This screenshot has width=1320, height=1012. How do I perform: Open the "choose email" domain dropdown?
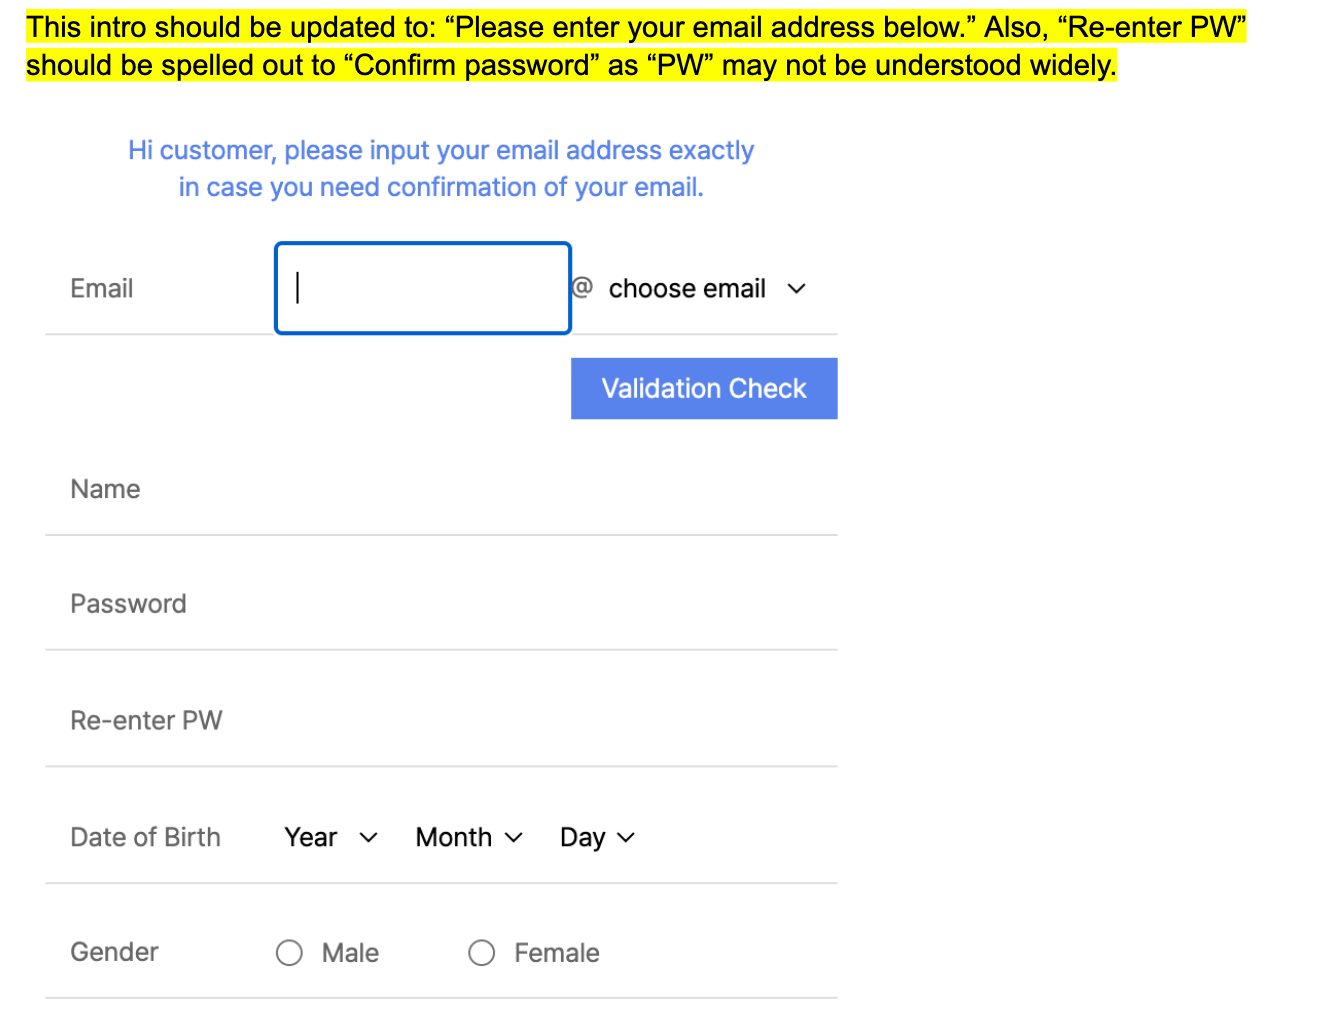pos(706,289)
